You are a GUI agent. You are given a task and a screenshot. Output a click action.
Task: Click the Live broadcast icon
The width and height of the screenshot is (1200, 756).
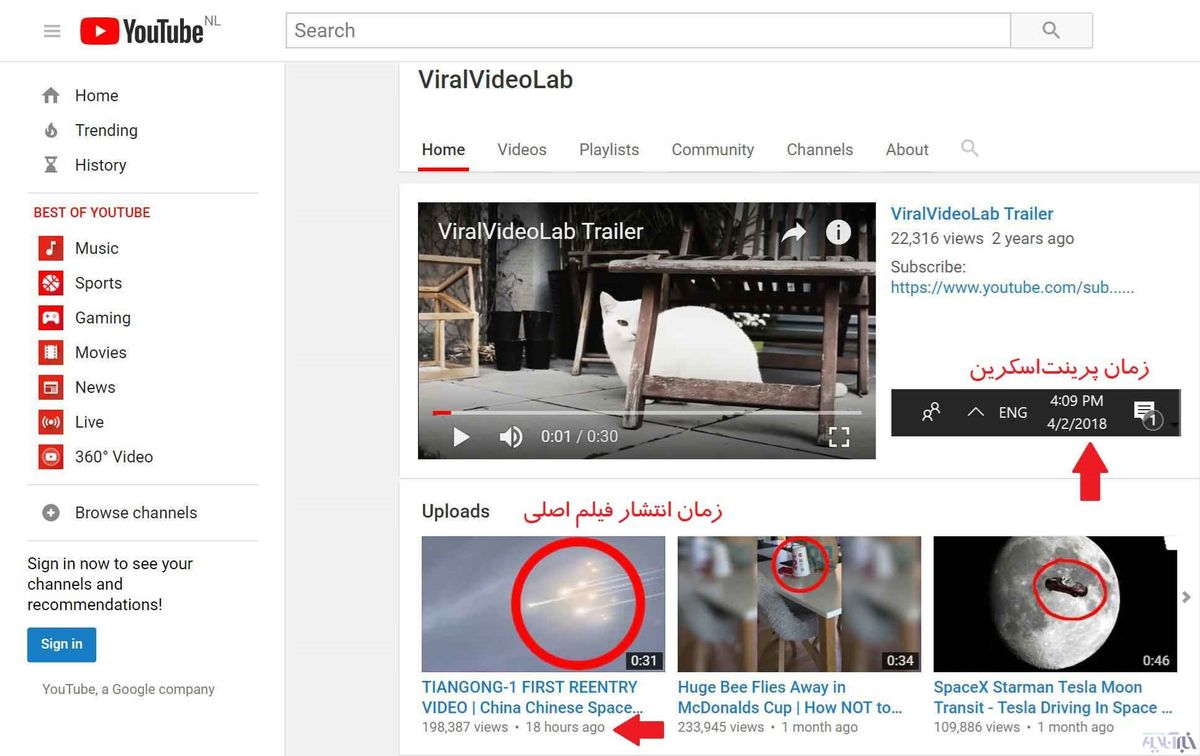click(x=51, y=422)
